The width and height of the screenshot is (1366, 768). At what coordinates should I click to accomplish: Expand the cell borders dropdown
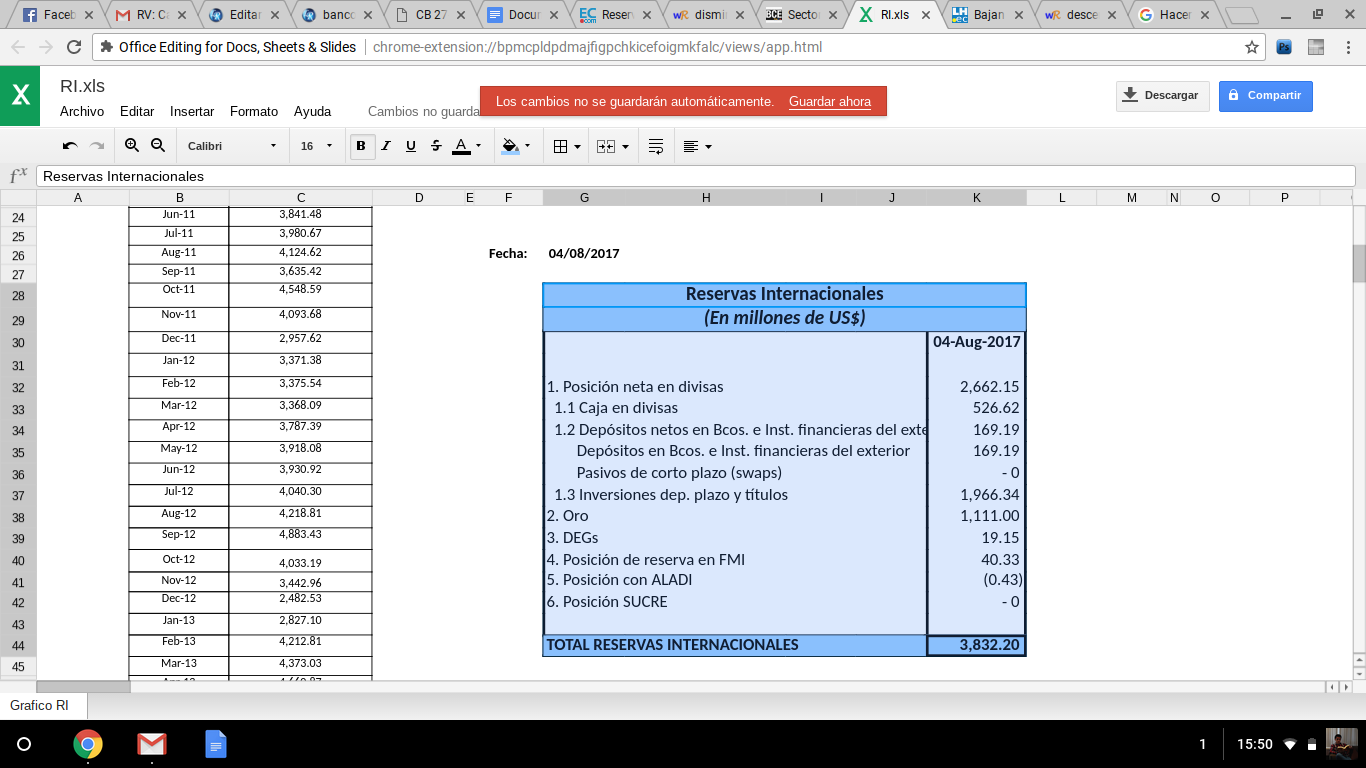point(566,146)
